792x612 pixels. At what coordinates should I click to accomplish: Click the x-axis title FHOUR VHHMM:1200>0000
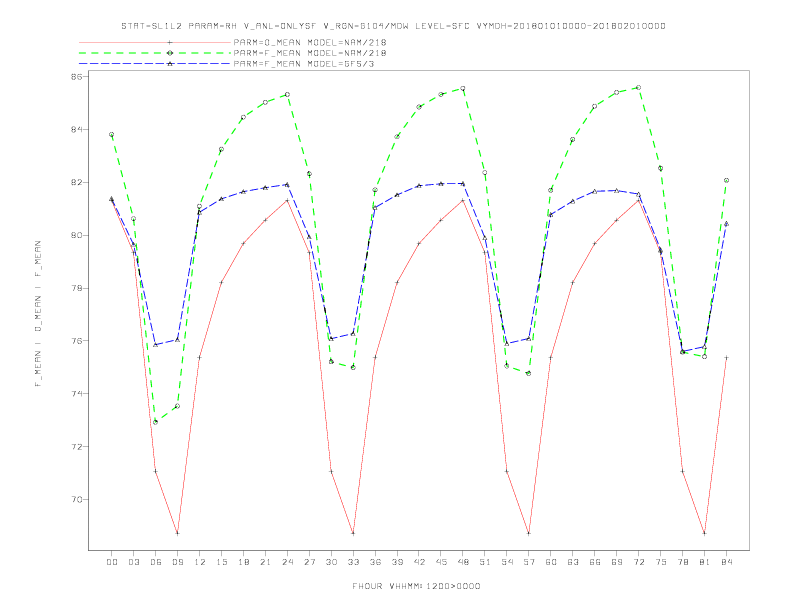(x=416, y=586)
